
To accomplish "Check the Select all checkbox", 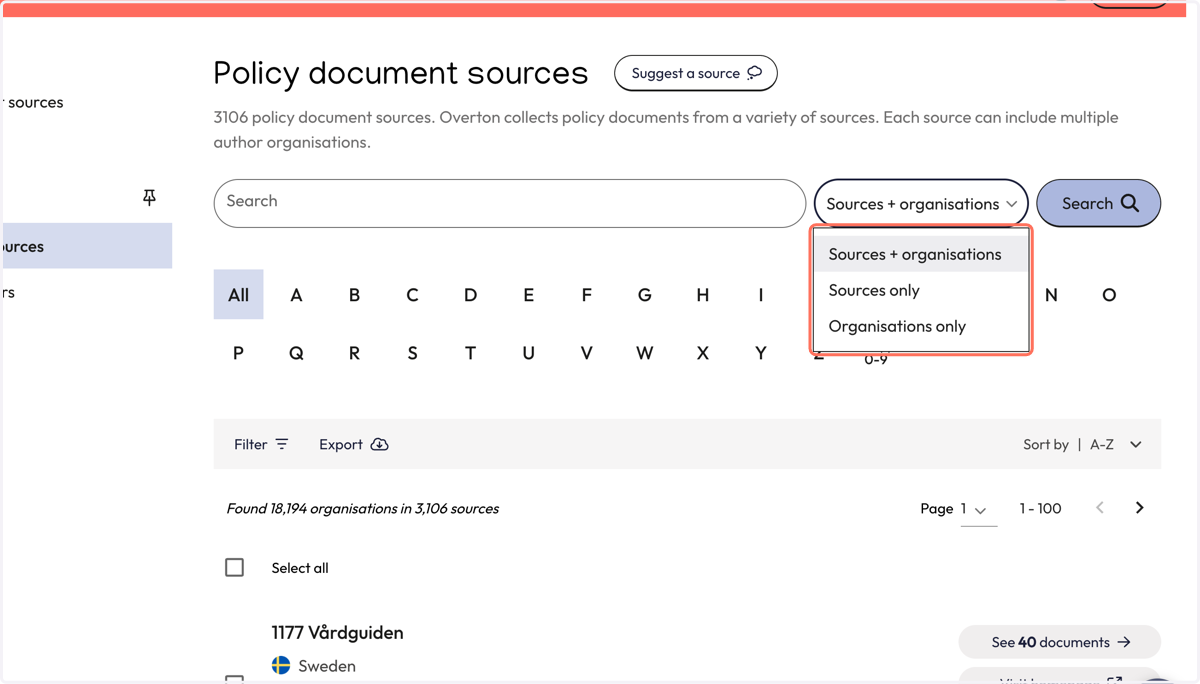I will click(x=234, y=567).
